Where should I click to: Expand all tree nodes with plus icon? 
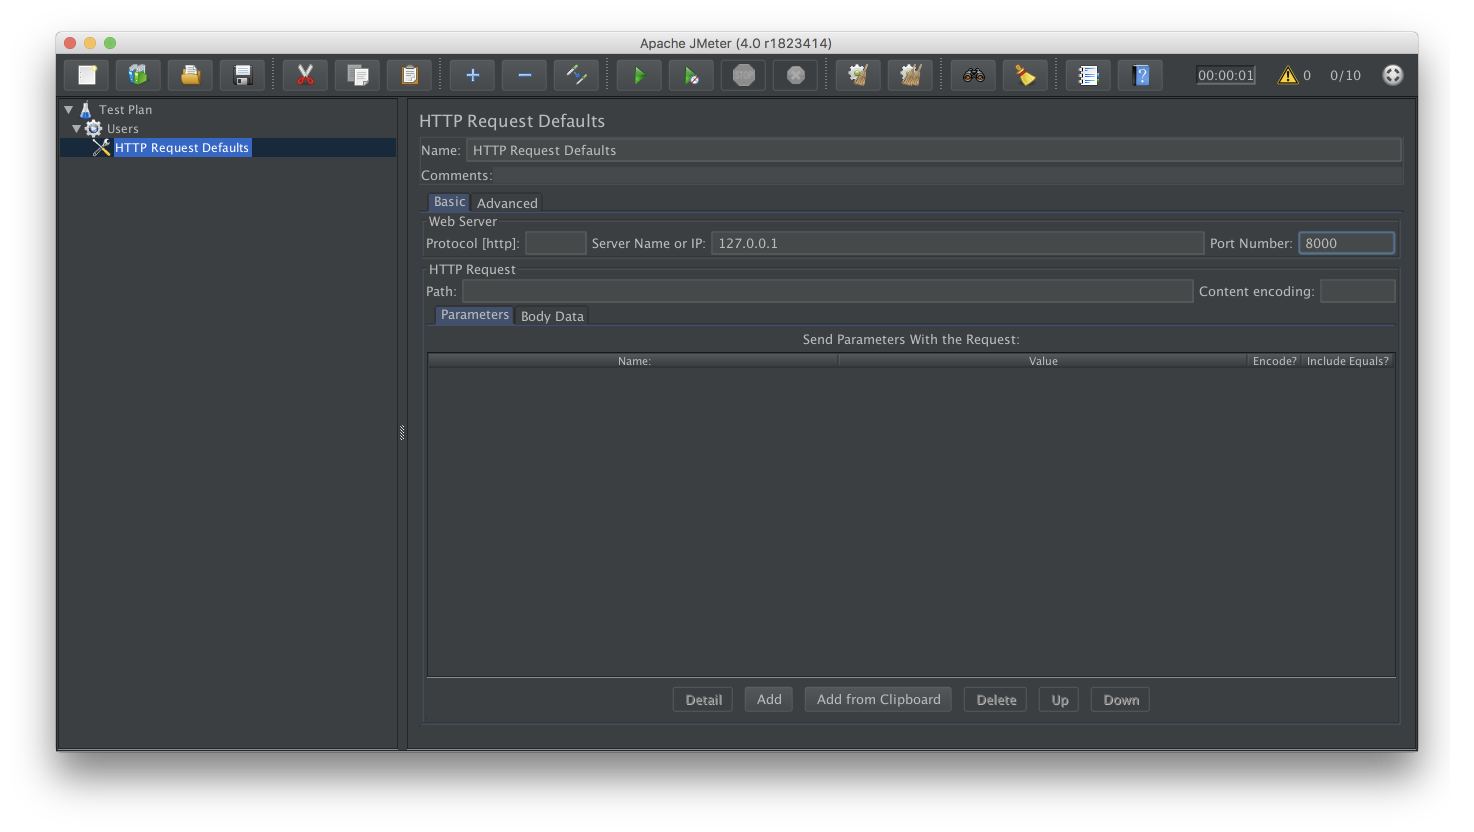[x=471, y=74]
